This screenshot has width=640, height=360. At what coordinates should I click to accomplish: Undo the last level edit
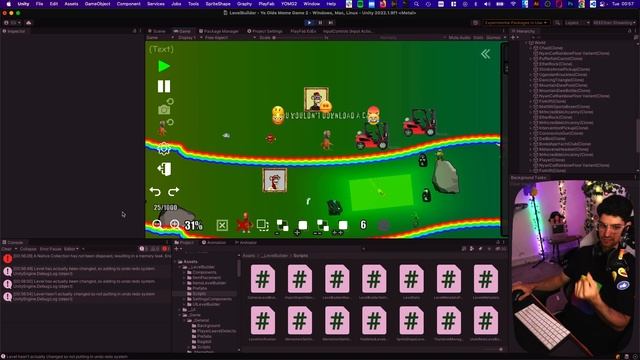[155, 191]
